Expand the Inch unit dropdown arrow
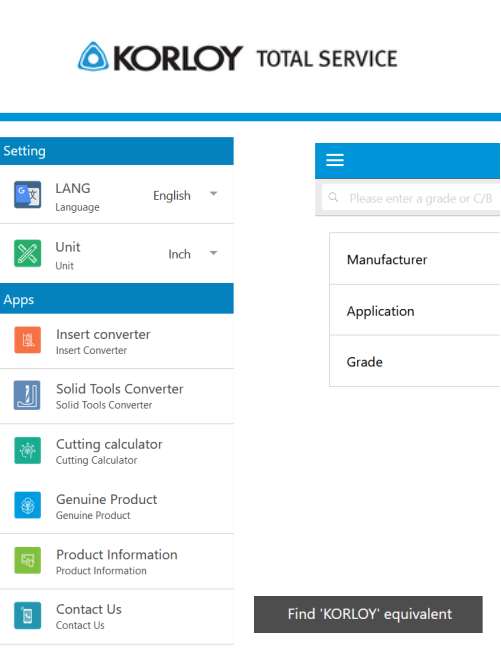 click(214, 253)
